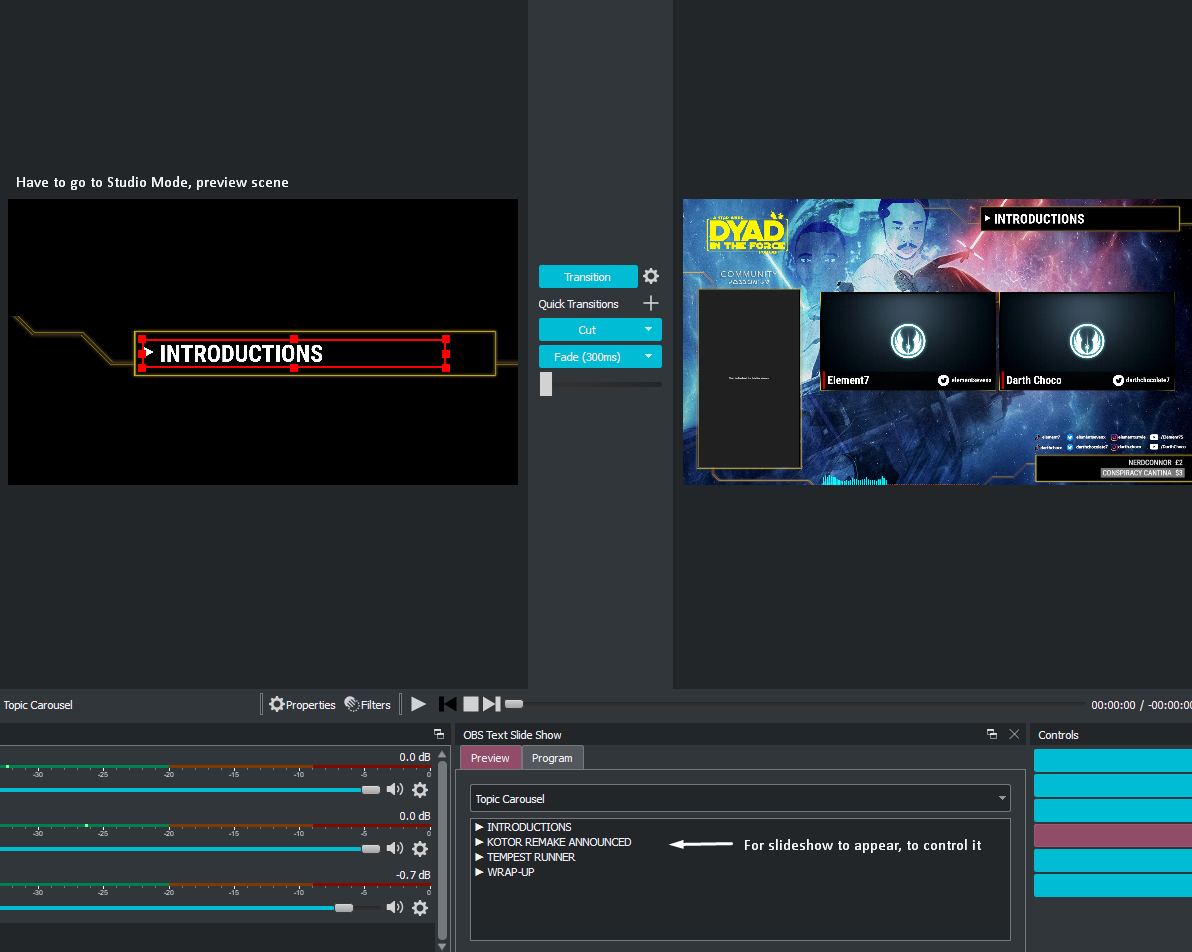This screenshot has height=952, width=1192.
Task: Open Properties for Topic Carousel
Action: coord(303,704)
